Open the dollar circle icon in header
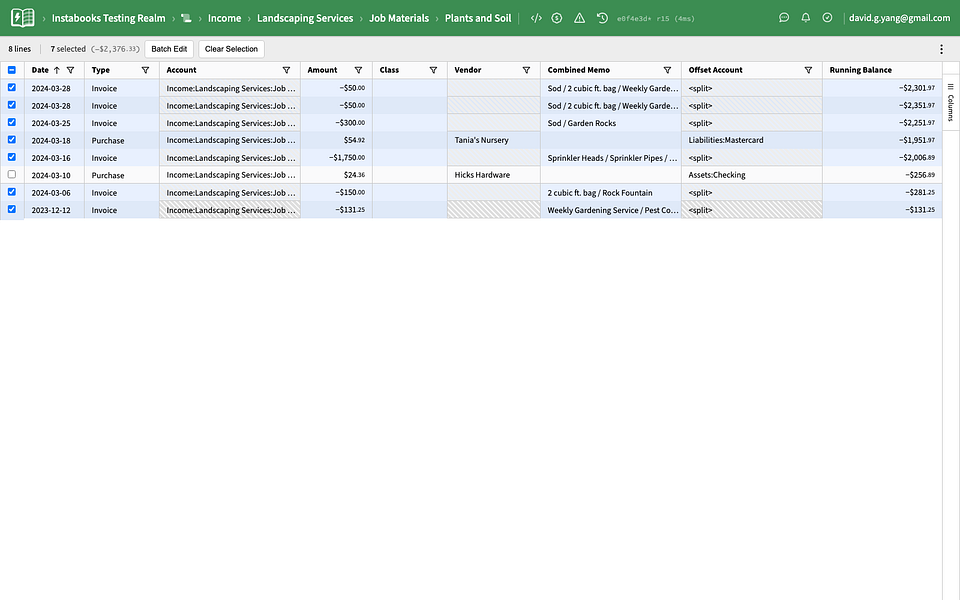The width and height of the screenshot is (960, 600). [x=557, y=18]
